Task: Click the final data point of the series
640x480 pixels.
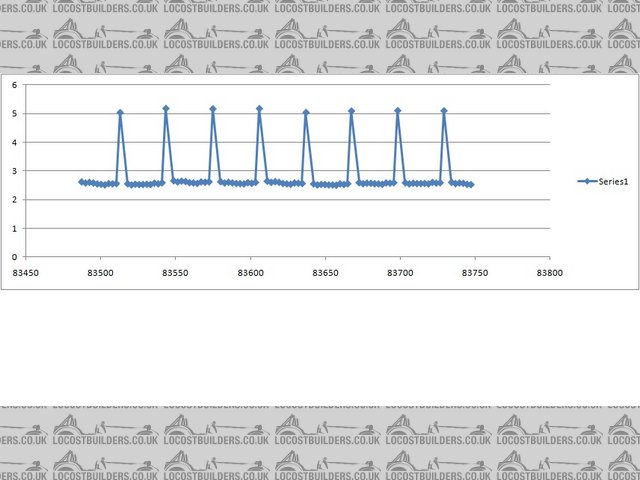Action: pos(471,184)
